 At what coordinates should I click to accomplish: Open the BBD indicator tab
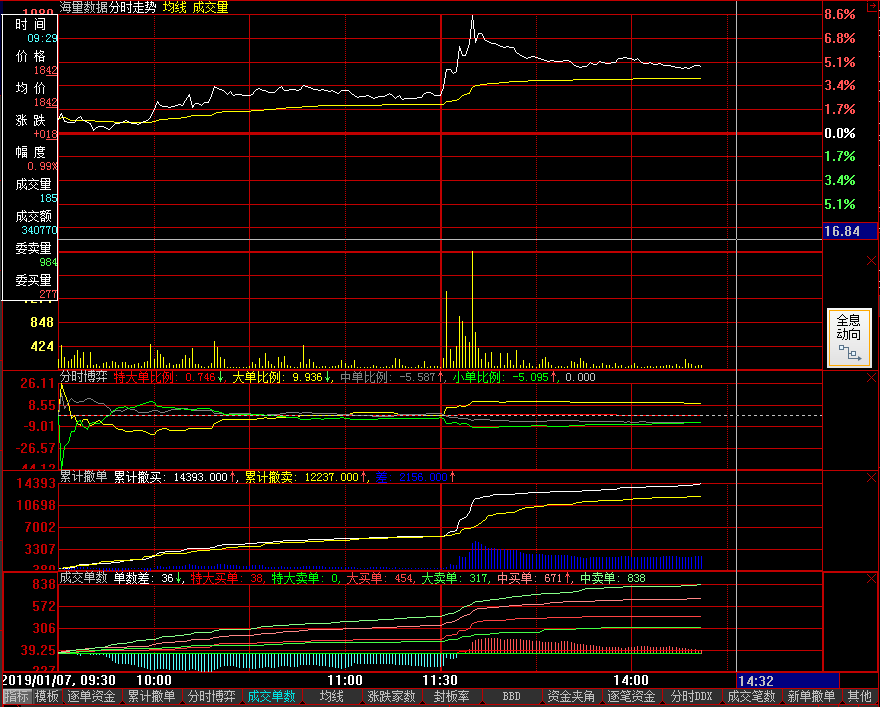[x=512, y=697]
